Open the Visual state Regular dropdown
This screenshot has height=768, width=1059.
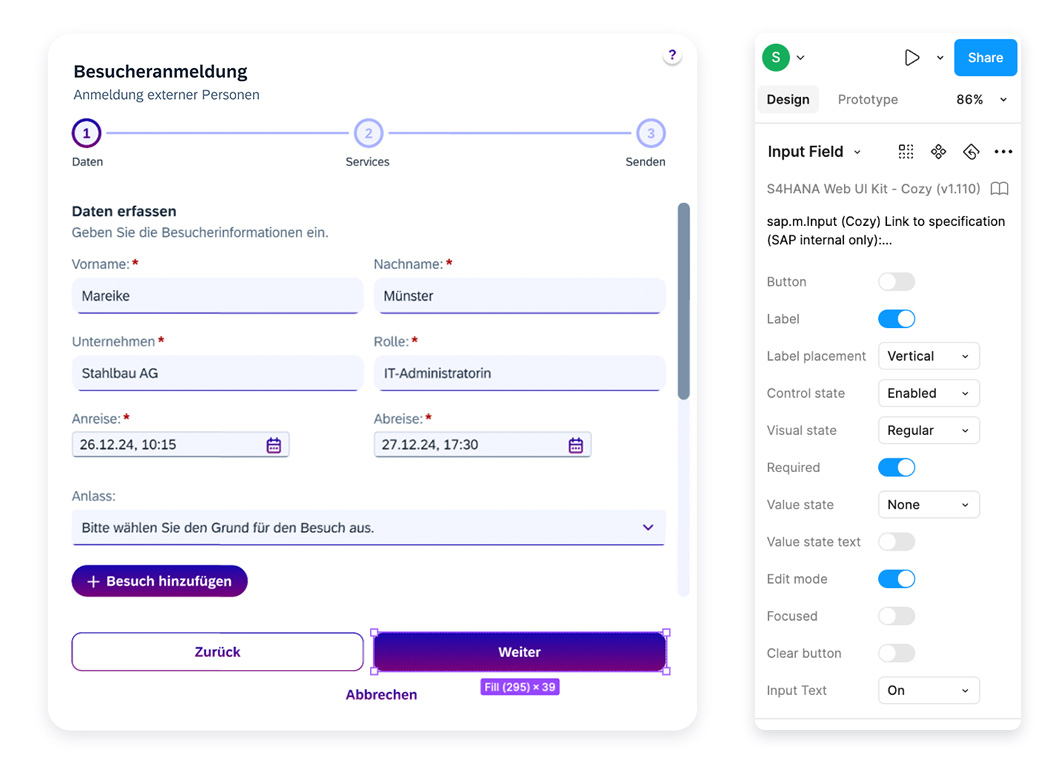929,430
